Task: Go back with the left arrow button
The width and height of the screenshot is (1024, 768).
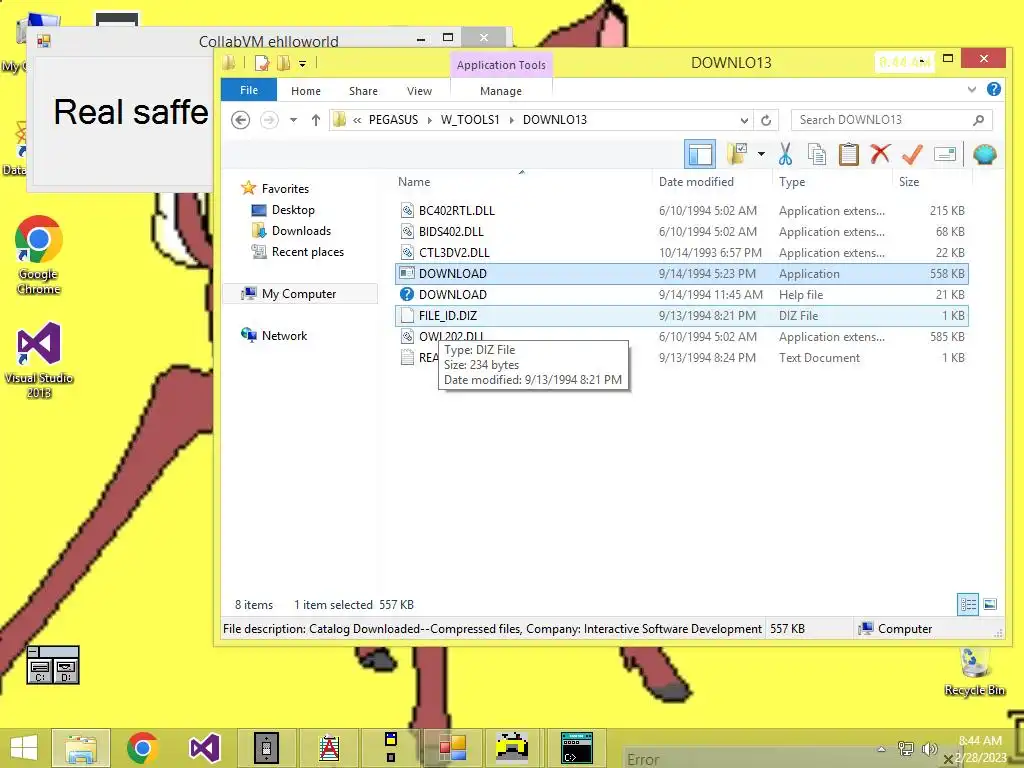Action: click(x=240, y=120)
